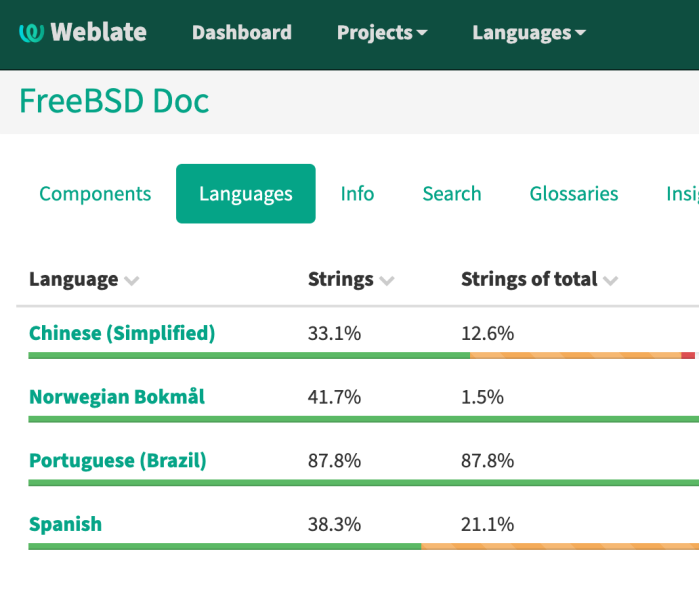Open the FreeBSD Doc project link
This screenshot has width=699, height=600.
click(x=114, y=101)
